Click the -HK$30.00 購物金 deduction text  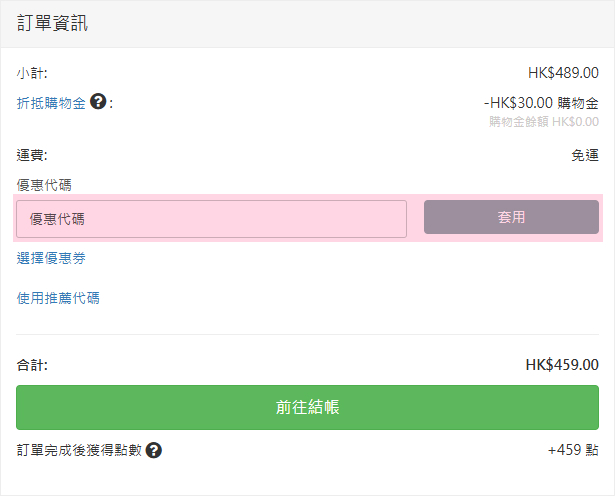pos(541,102)
